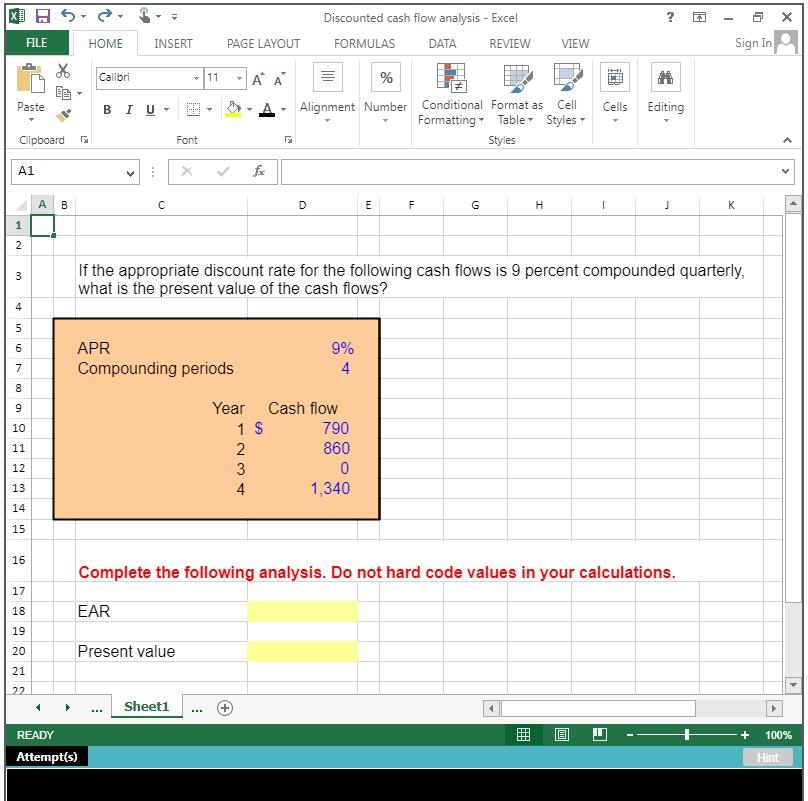Apply the font color A swatch
The width and height of the screenshot is (808, 801).
(267, 109)
